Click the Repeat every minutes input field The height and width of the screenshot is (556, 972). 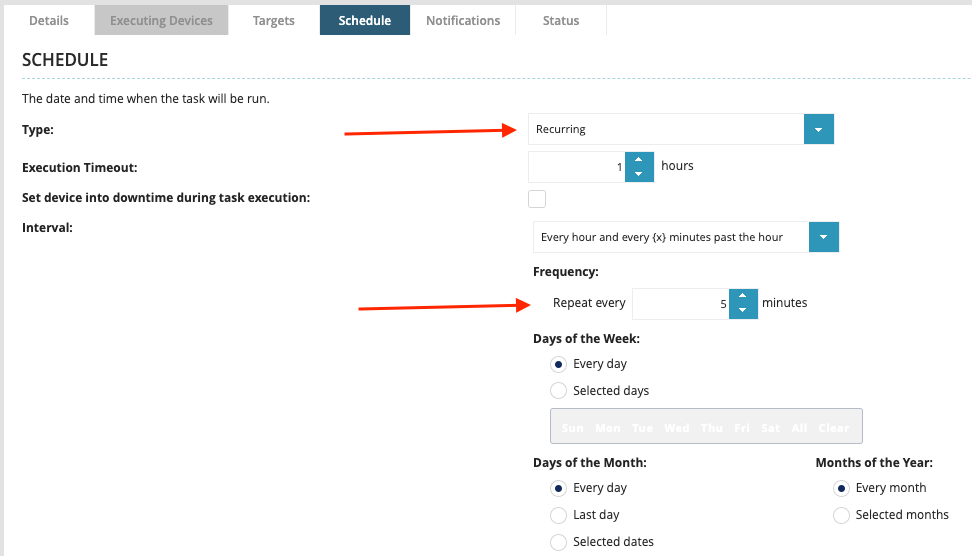pyautogui.click(x=680, y=304)
